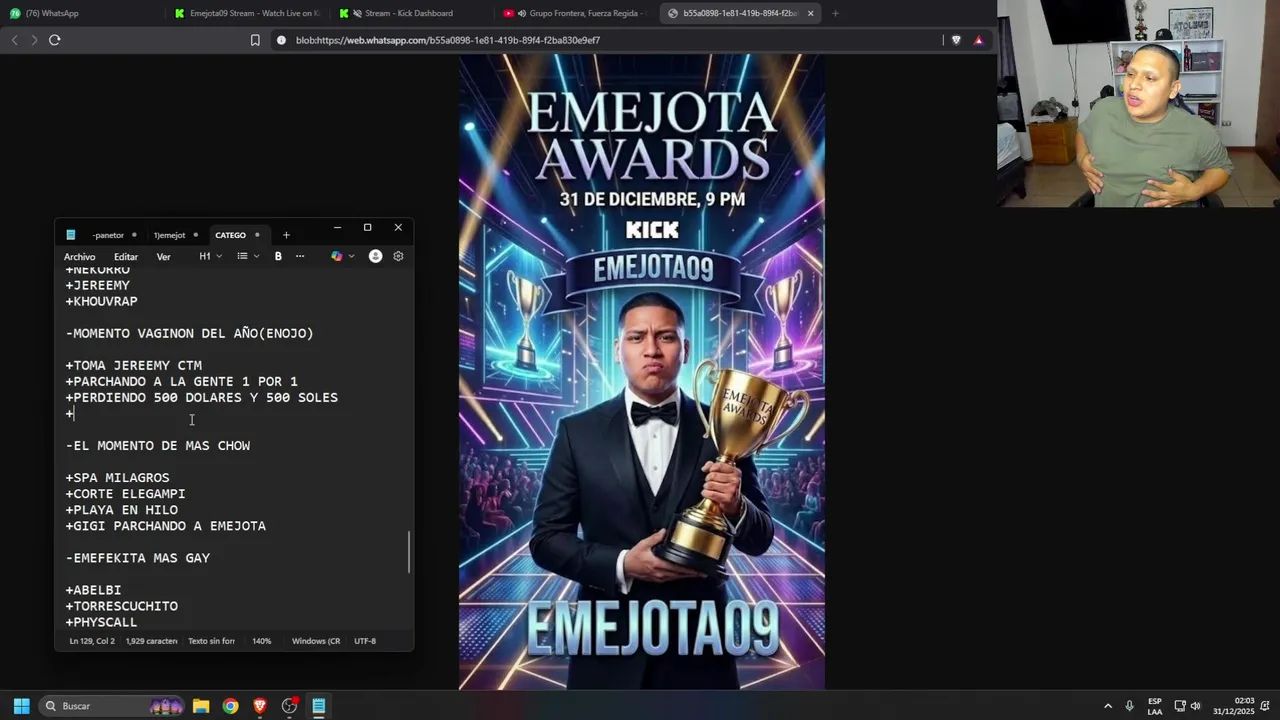The height and width of the screenshot is (720, 1280).
Task: Open a new browser tab
Action: 835,13
